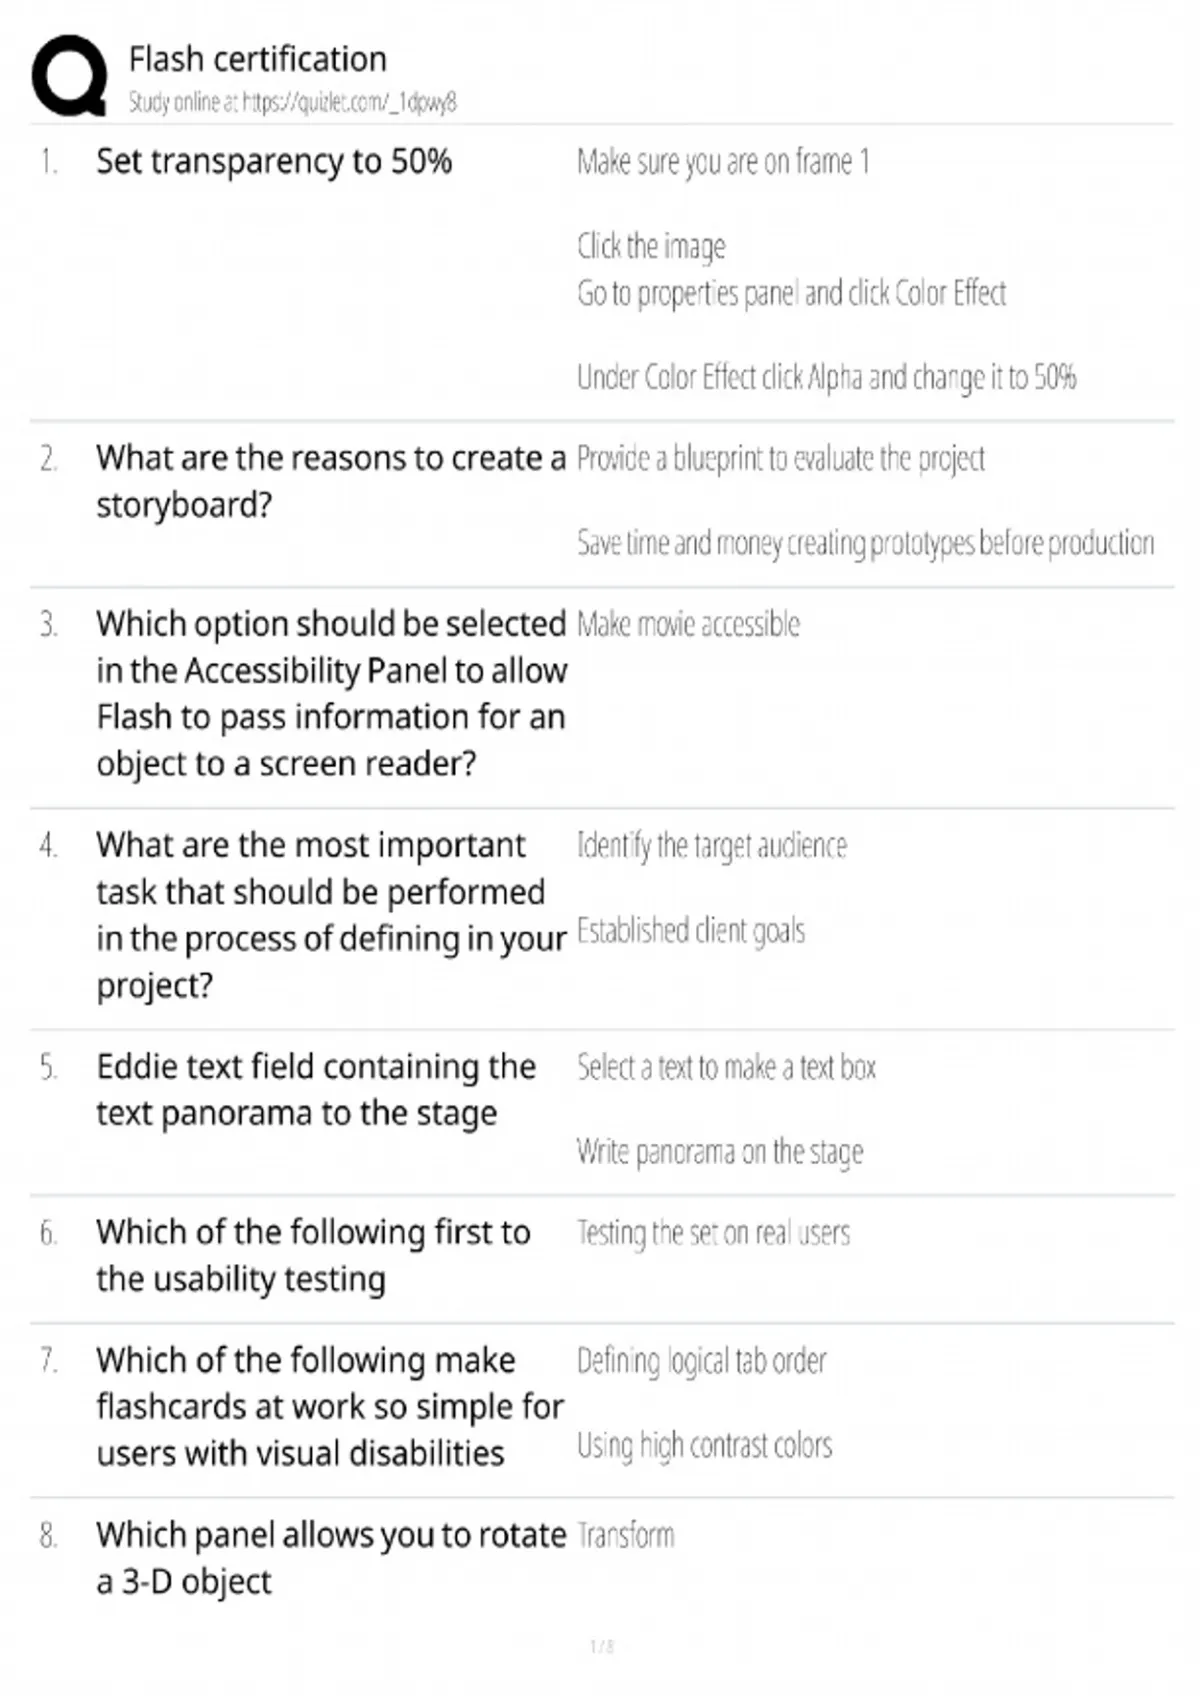1200x1700 pixels.
Task: Click 'Defining logical tab order' answer
Action: pos(701,1362)
